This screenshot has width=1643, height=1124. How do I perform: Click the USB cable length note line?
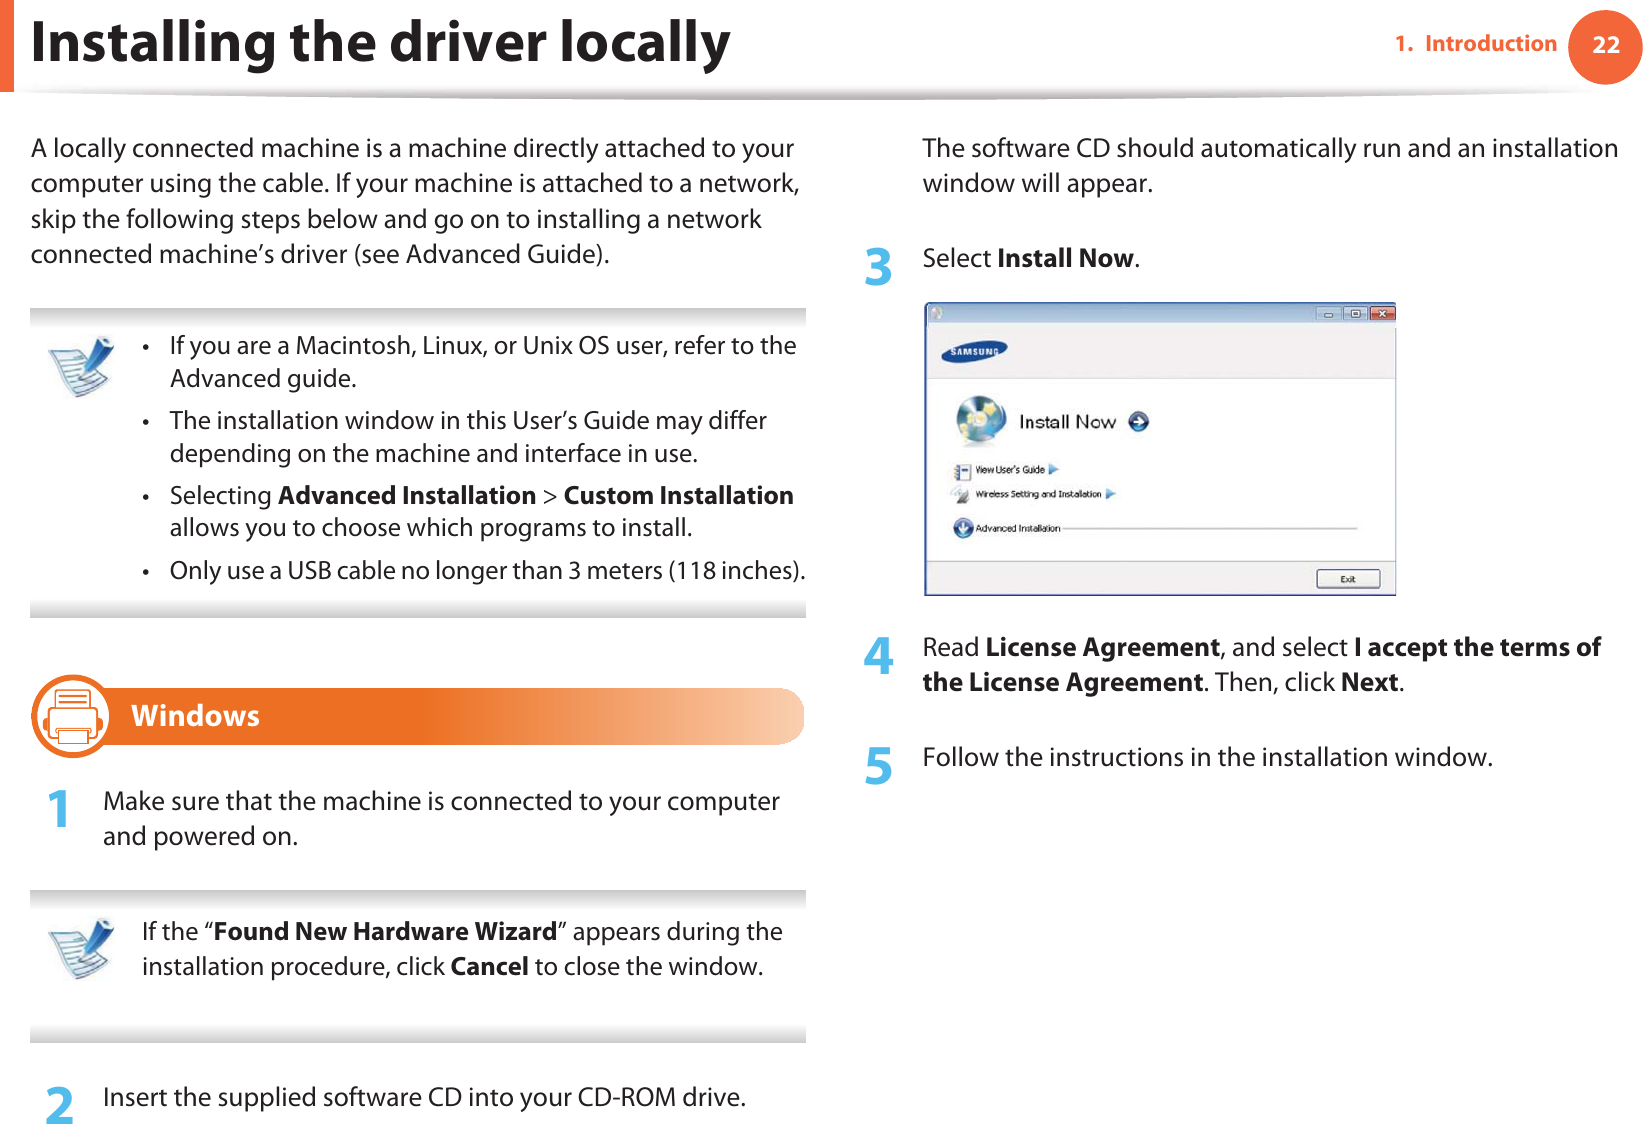pyautogui.click(x=487, y=570)
